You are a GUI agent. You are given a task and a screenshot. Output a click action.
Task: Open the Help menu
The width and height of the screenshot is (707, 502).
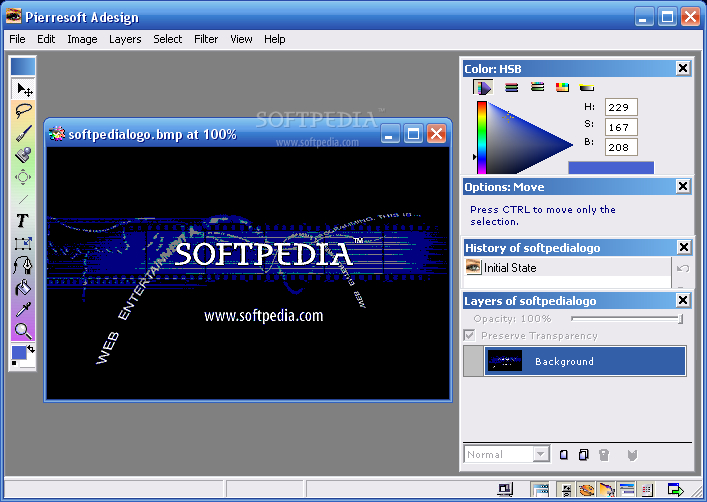pyautogui.click(x=275, y=39)
